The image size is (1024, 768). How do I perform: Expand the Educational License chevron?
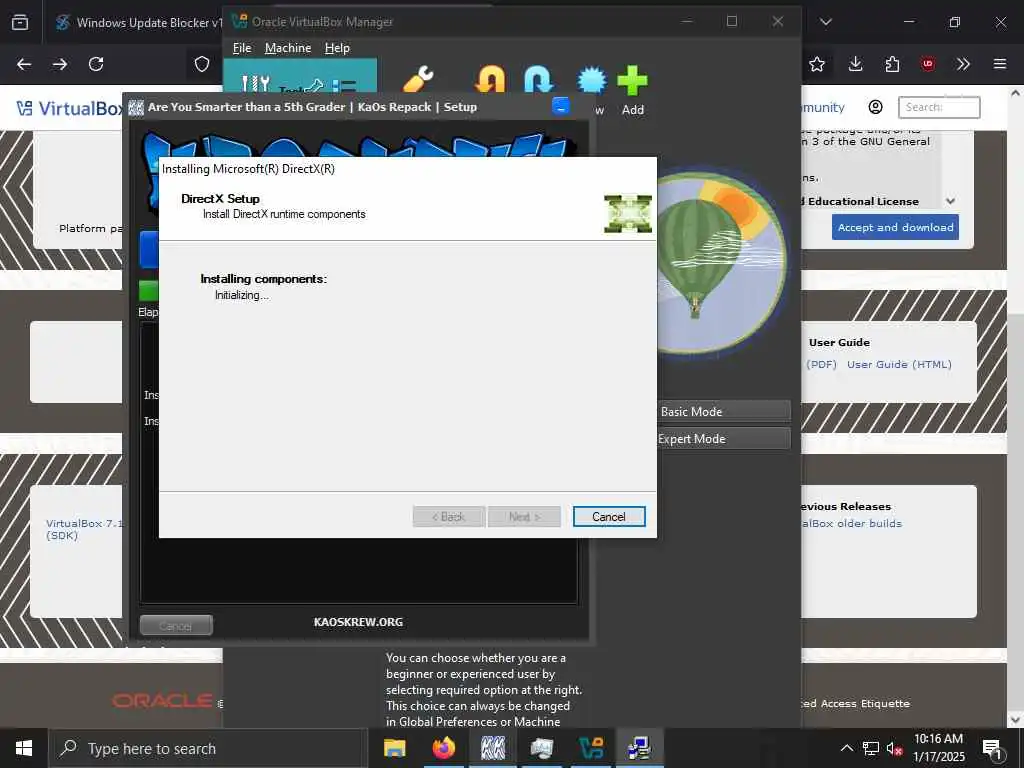(x=951, y=201)
